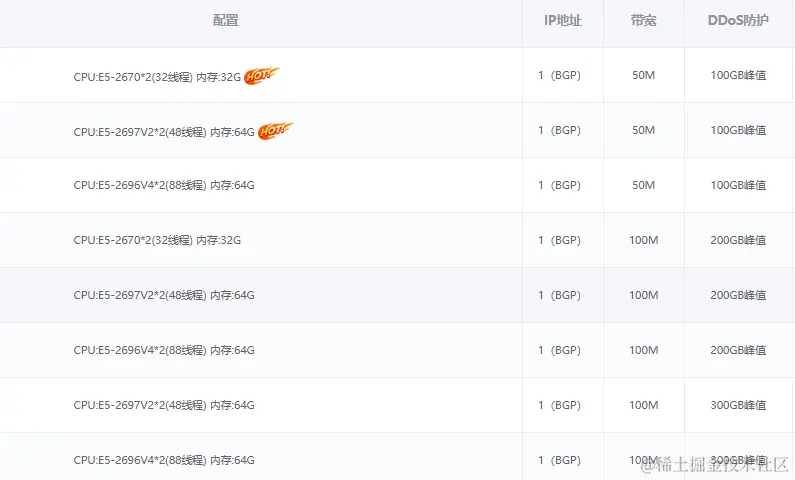Choose 300GB峰值 in the E5-2697V2*2 row

pos(738,405)
